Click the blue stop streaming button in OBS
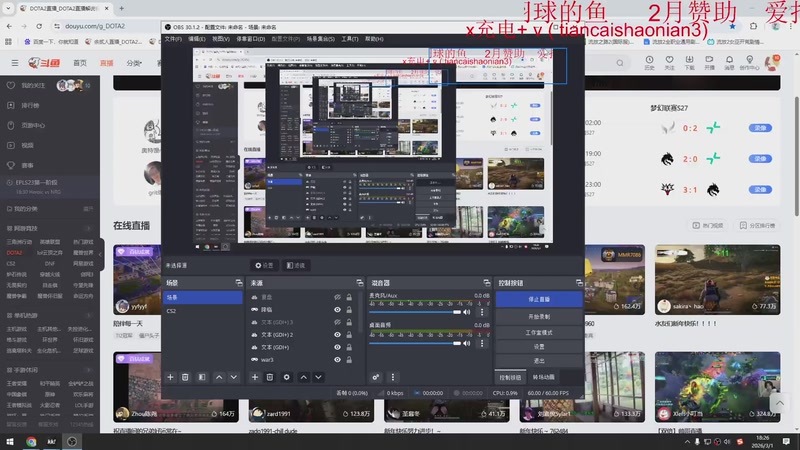This screenshot has height=450, width=800. point(539,299)
